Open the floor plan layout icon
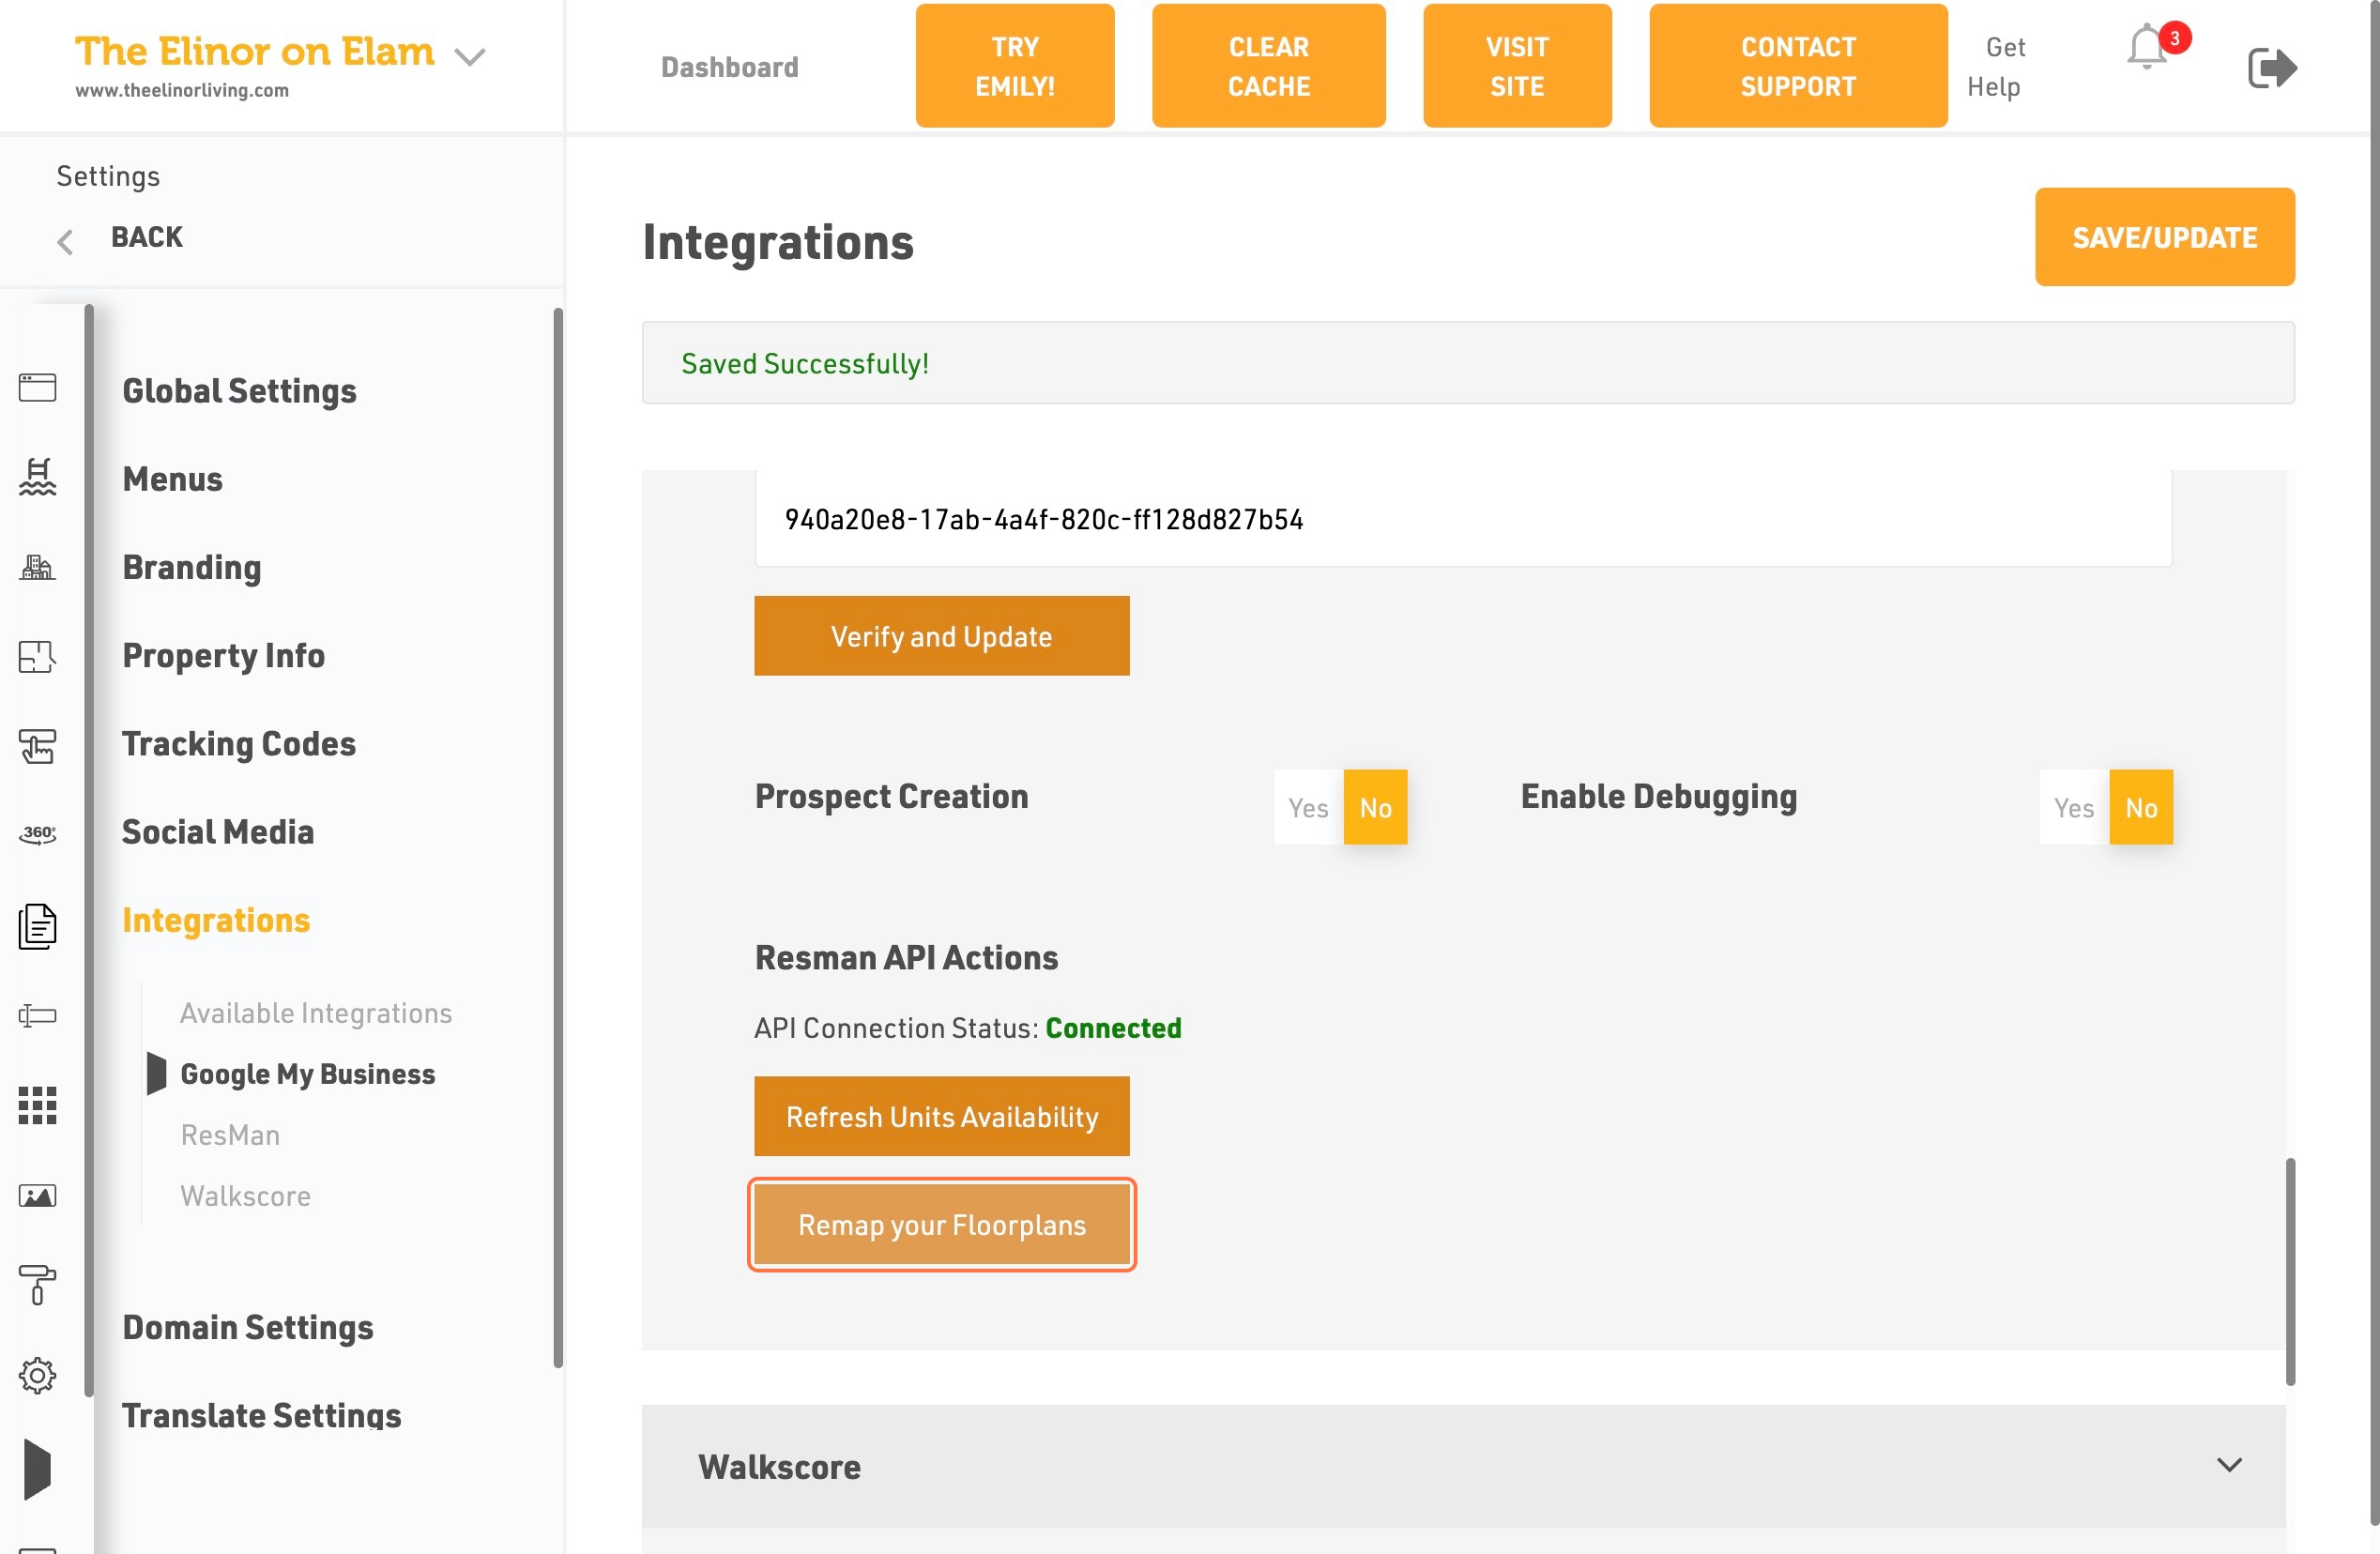 pos(38,657)
